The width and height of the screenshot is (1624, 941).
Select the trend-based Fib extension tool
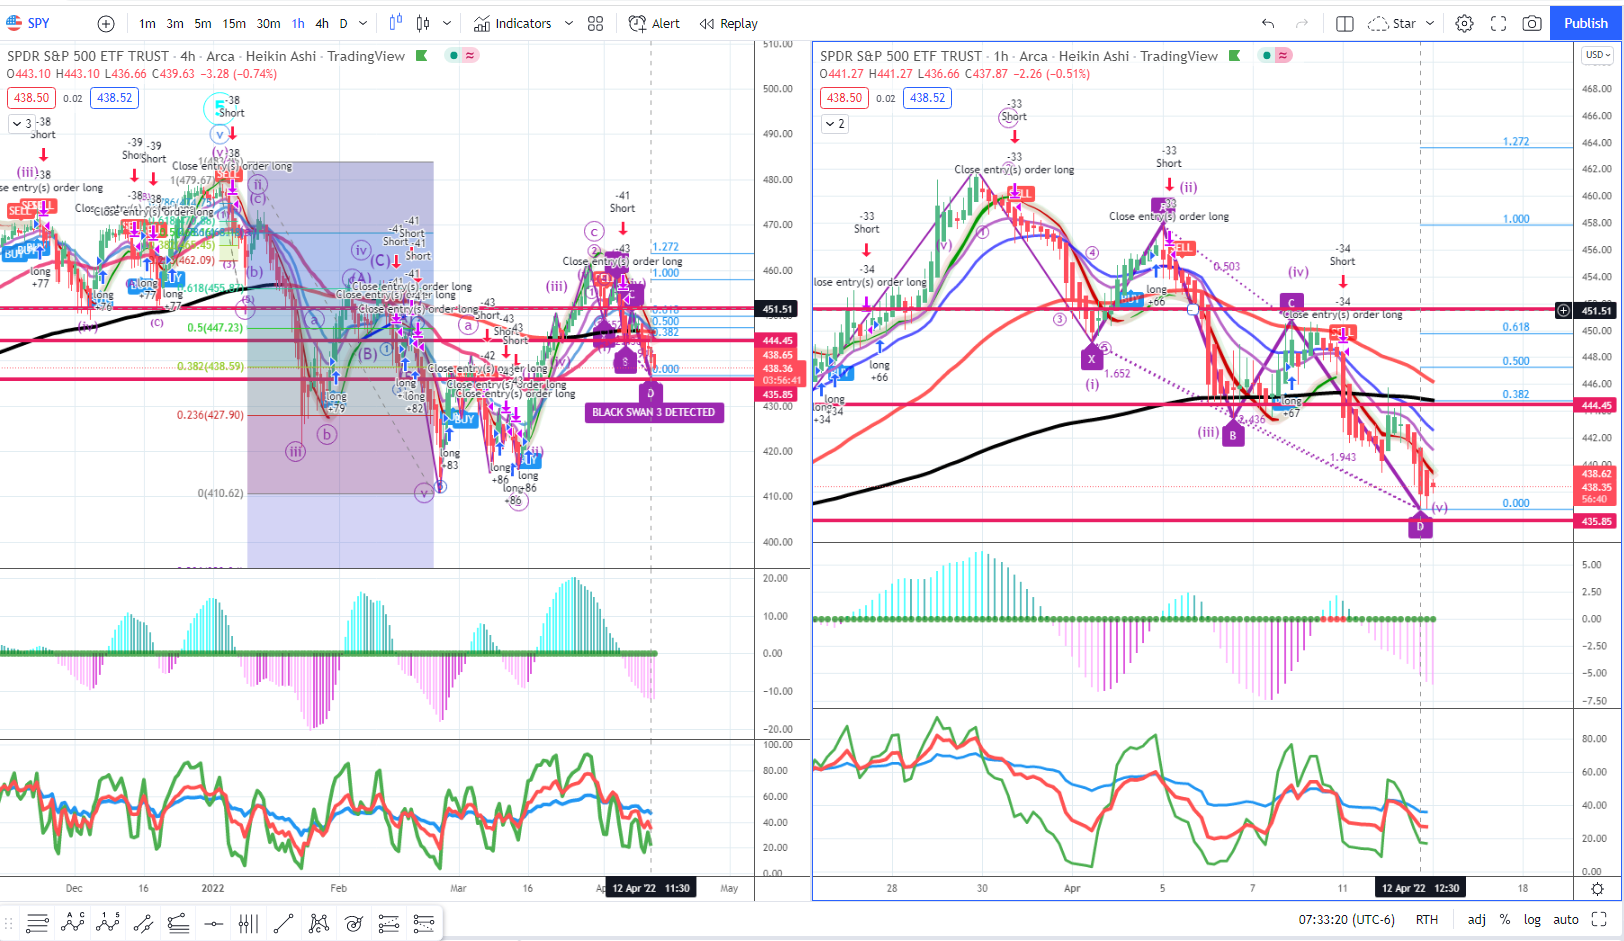388,923
